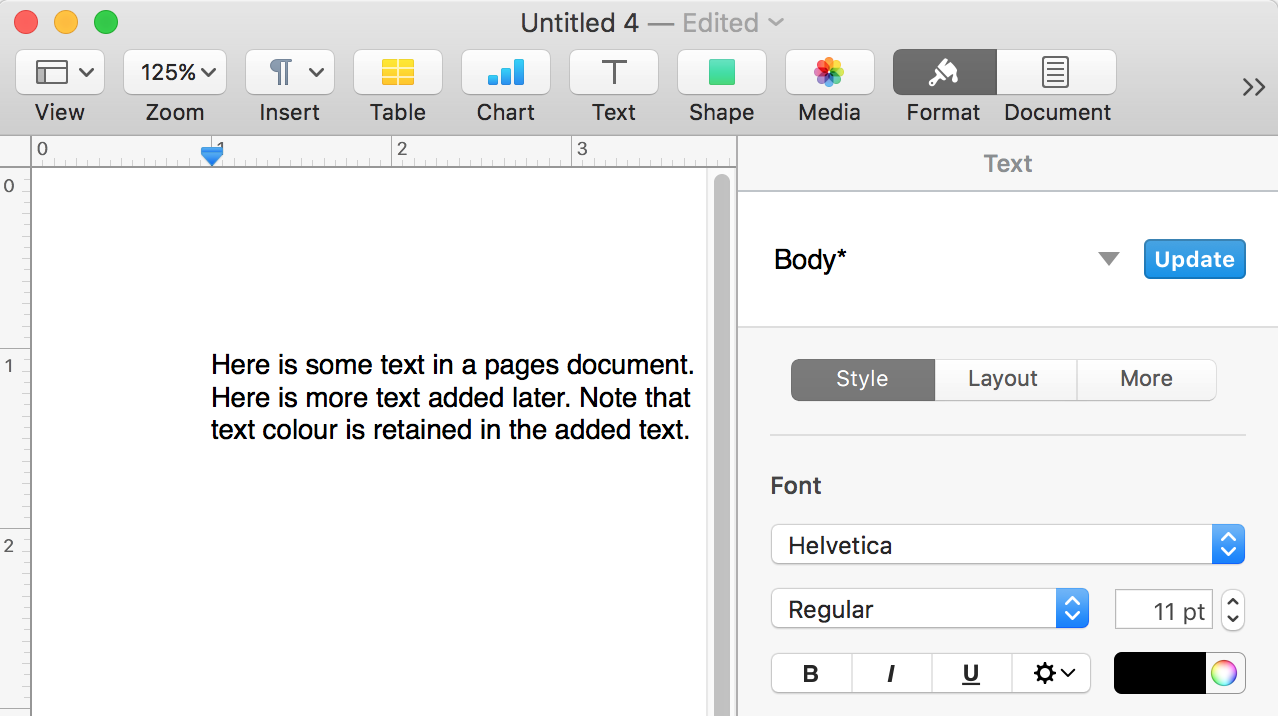Minimize the Untitled 4 window
The width and height of the screenshot is (1278, 716).
(x=65, y=21)
